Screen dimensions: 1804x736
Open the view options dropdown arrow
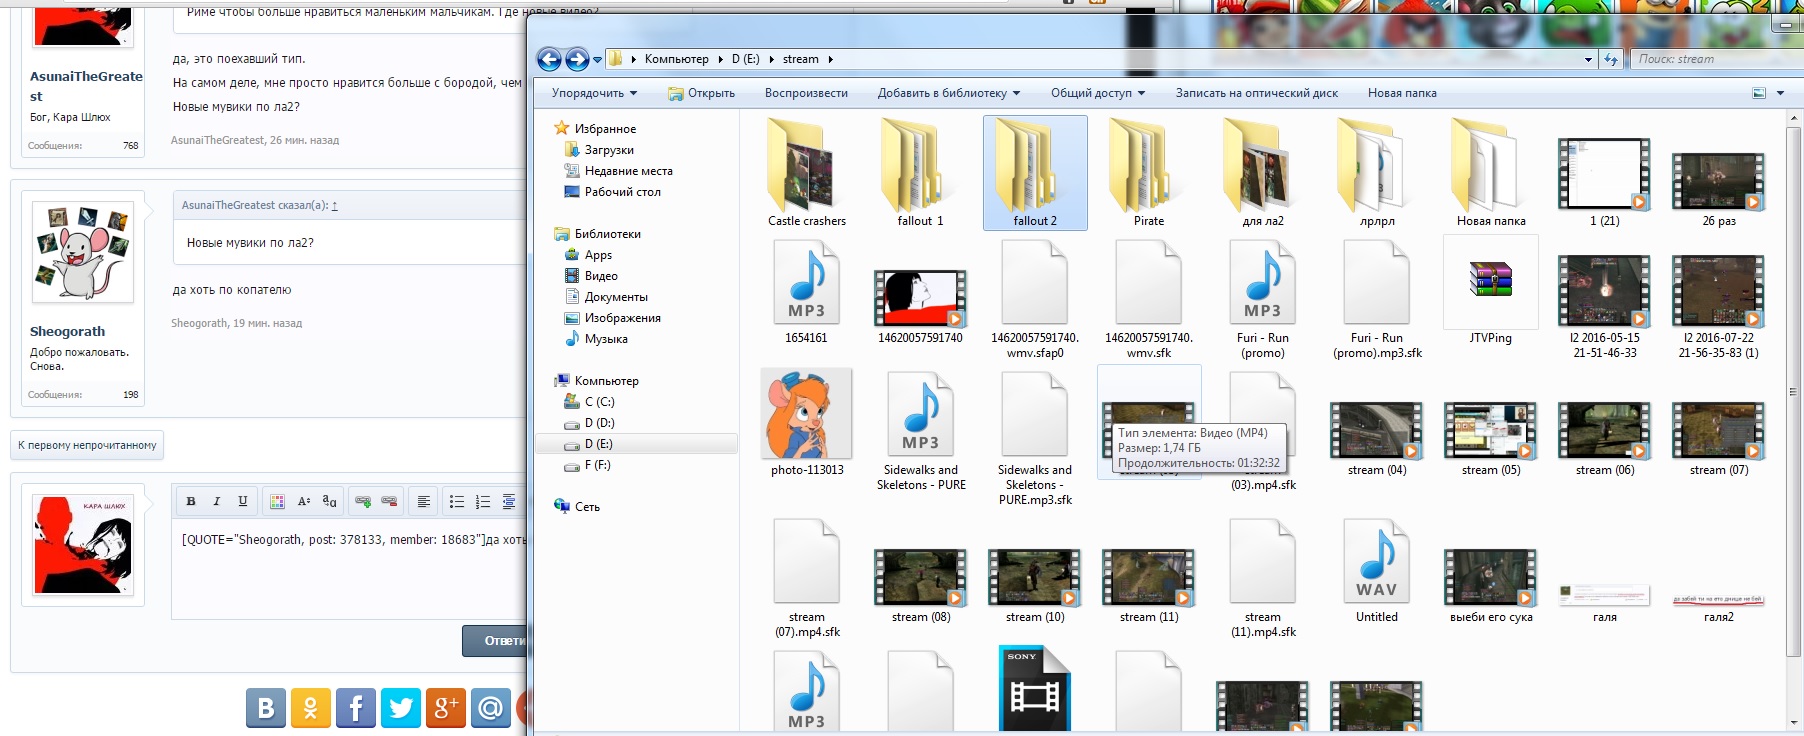tap(1780, 93)
